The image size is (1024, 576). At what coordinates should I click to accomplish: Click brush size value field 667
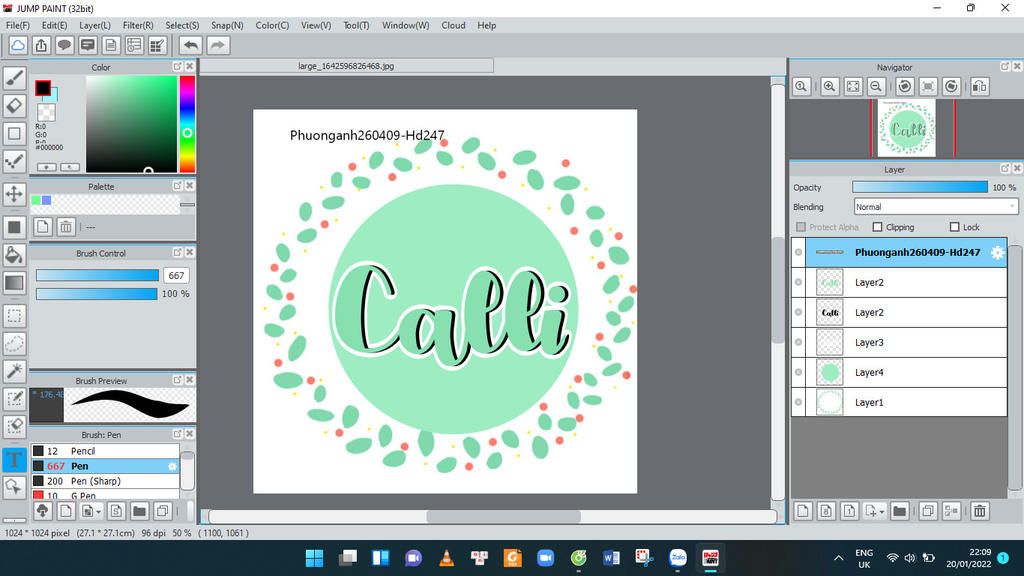(176, 276)
